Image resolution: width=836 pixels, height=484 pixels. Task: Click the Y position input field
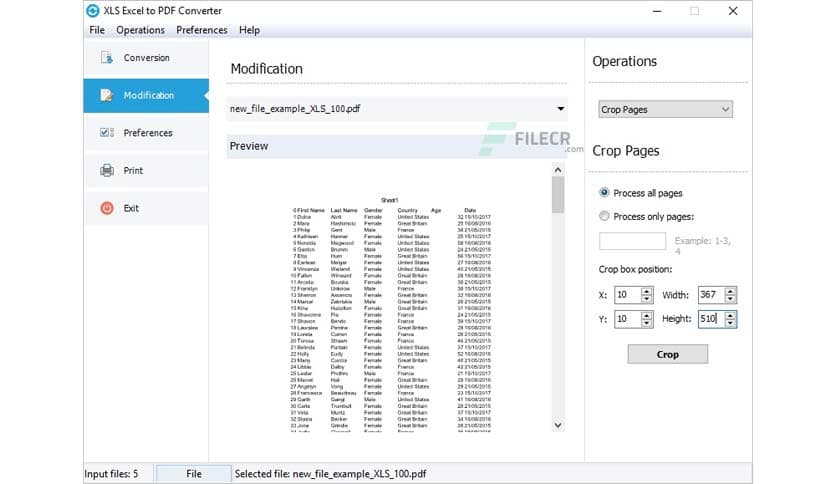(628, 319)
